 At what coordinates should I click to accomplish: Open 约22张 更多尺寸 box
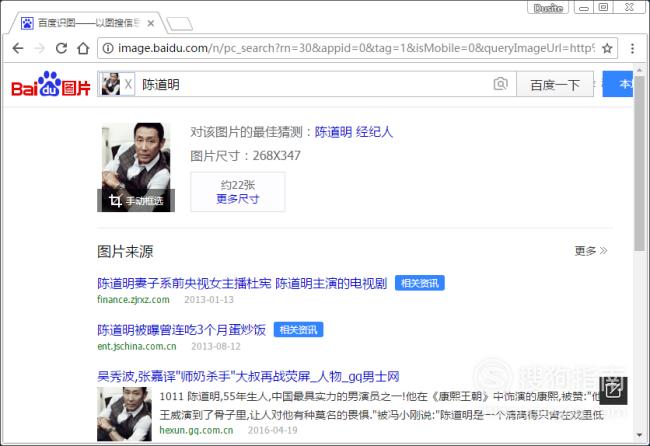pos(238,192)
